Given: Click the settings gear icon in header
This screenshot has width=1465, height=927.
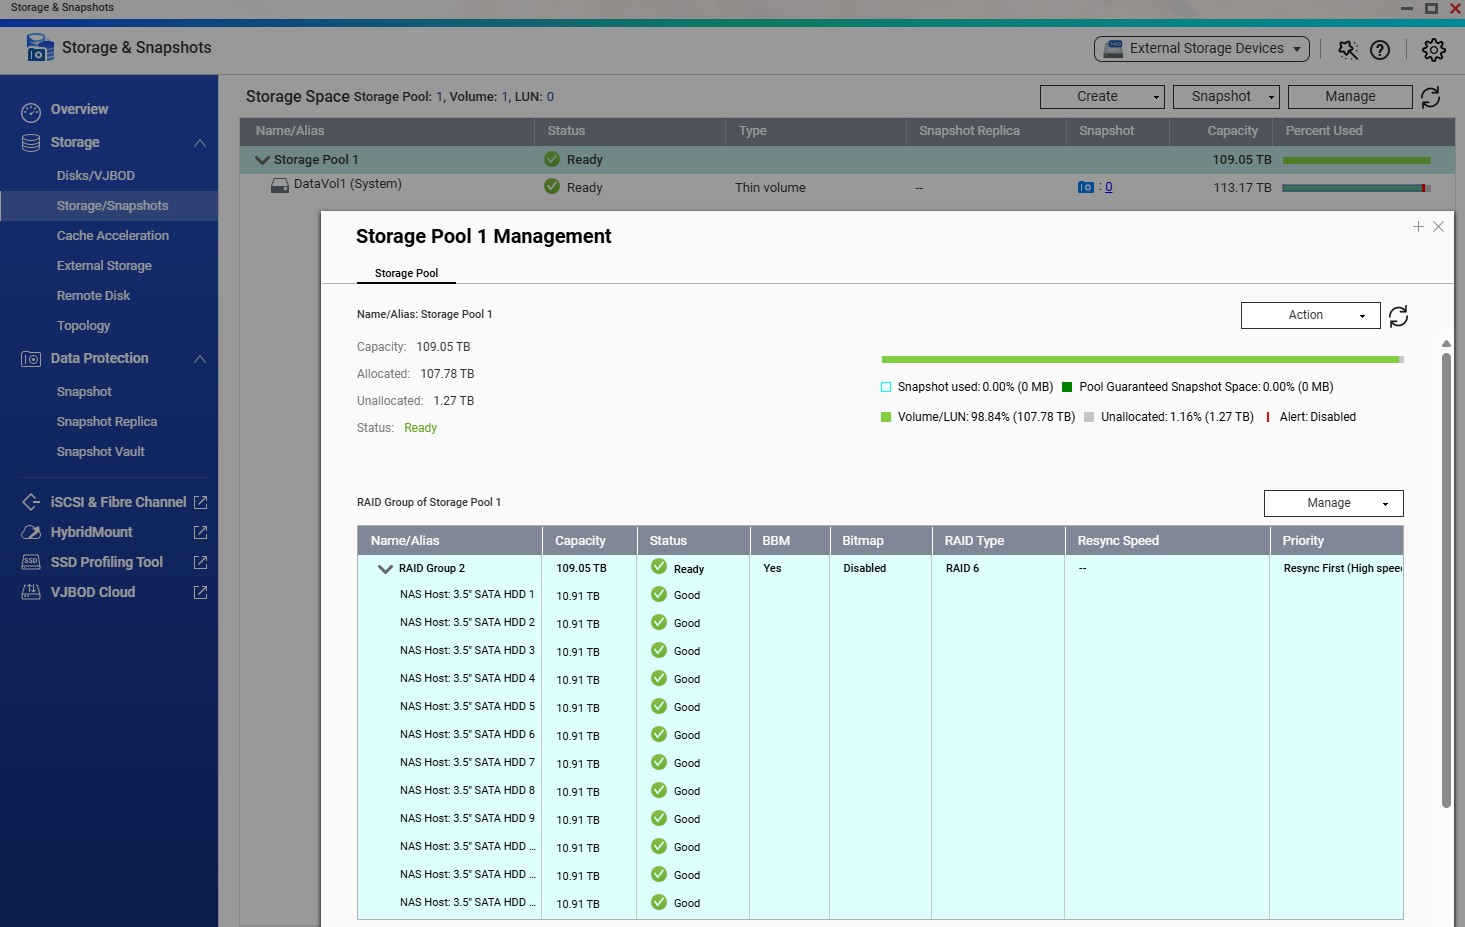Looking at the screenshot, I should [x=1434, y=49].
